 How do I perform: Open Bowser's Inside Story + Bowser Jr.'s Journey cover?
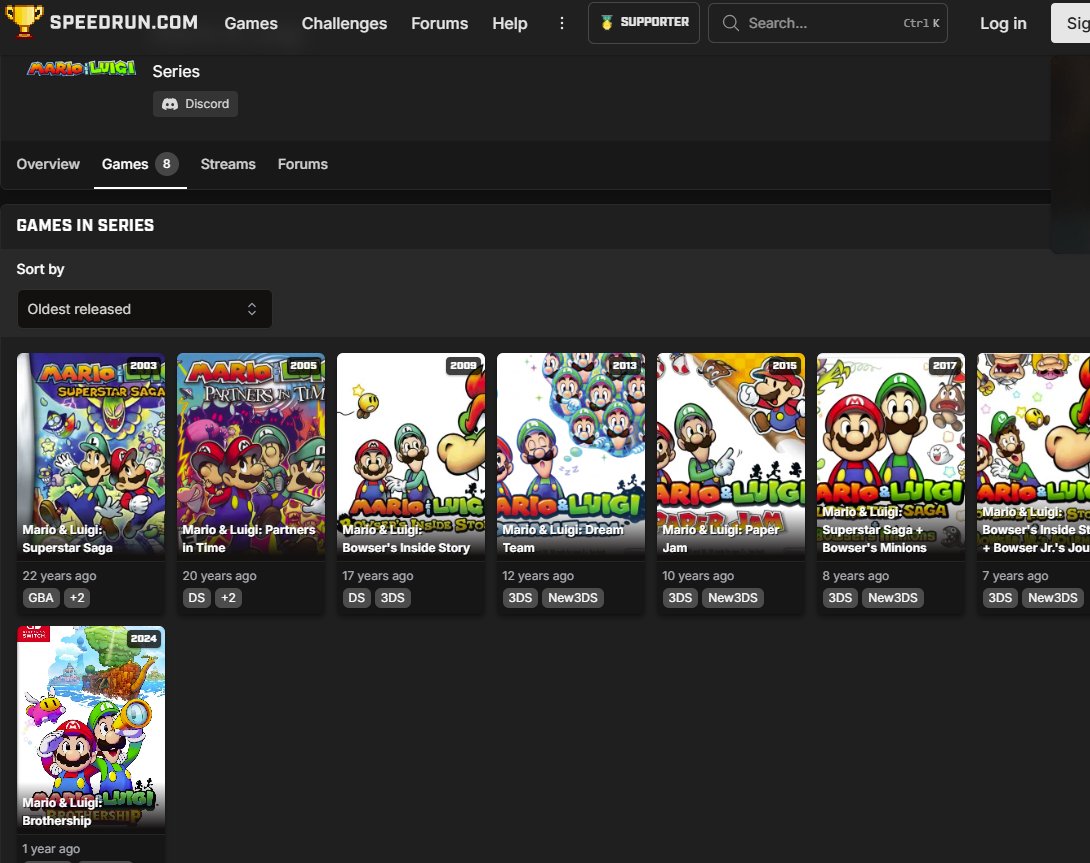1034,456
